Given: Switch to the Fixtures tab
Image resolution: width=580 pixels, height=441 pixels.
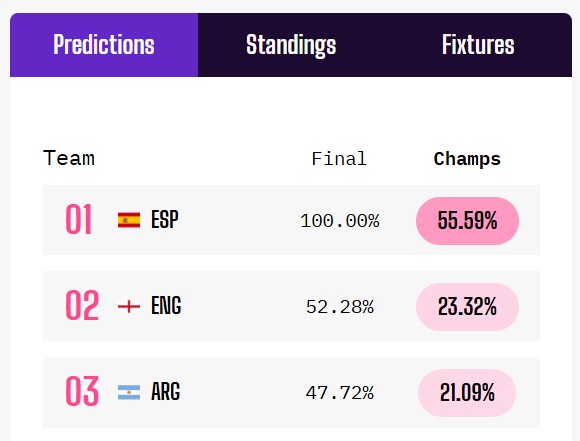Looking at the screenshot, I should (478, 45).
